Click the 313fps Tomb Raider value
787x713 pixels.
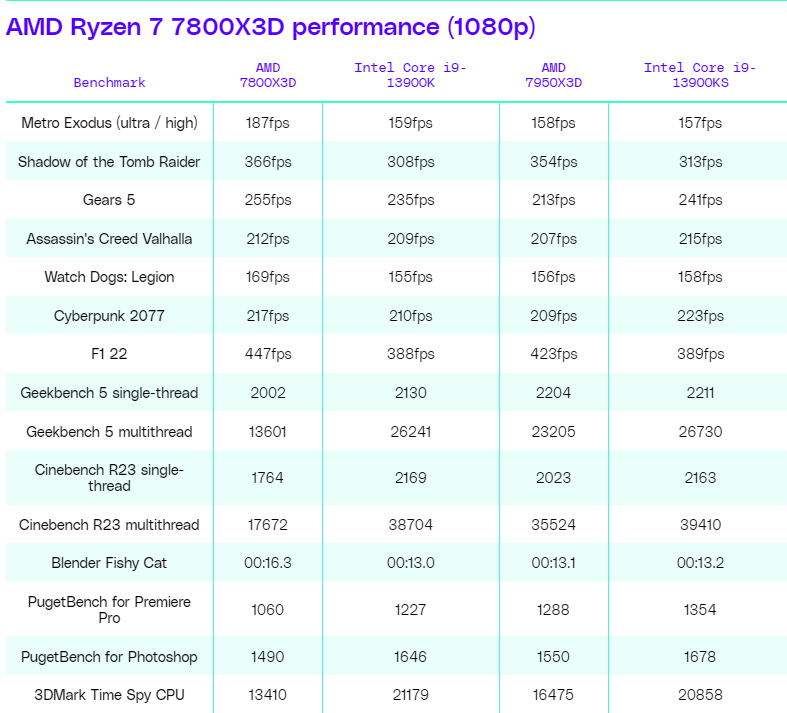(700, 162)
